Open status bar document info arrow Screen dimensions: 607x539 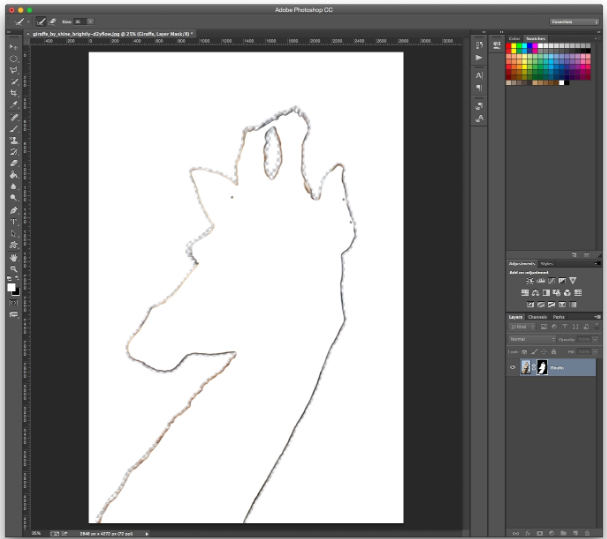(147, 534)
